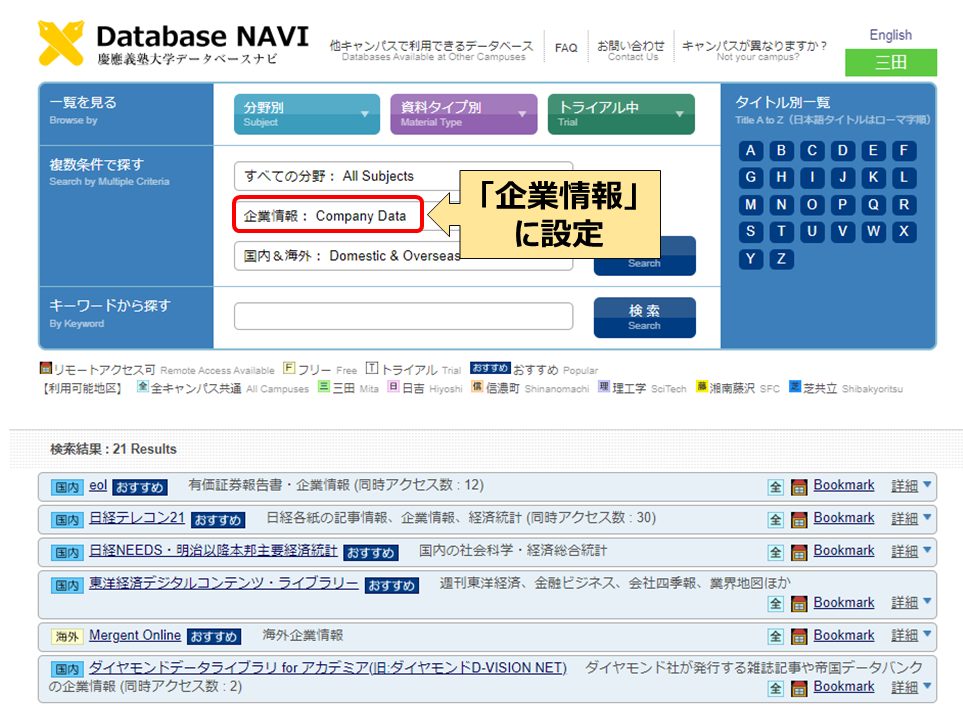The height and width of the screenshot is (716, 963).
Task: Bookmark the 日経テレコン21 database
Action: tap(844, 518)
